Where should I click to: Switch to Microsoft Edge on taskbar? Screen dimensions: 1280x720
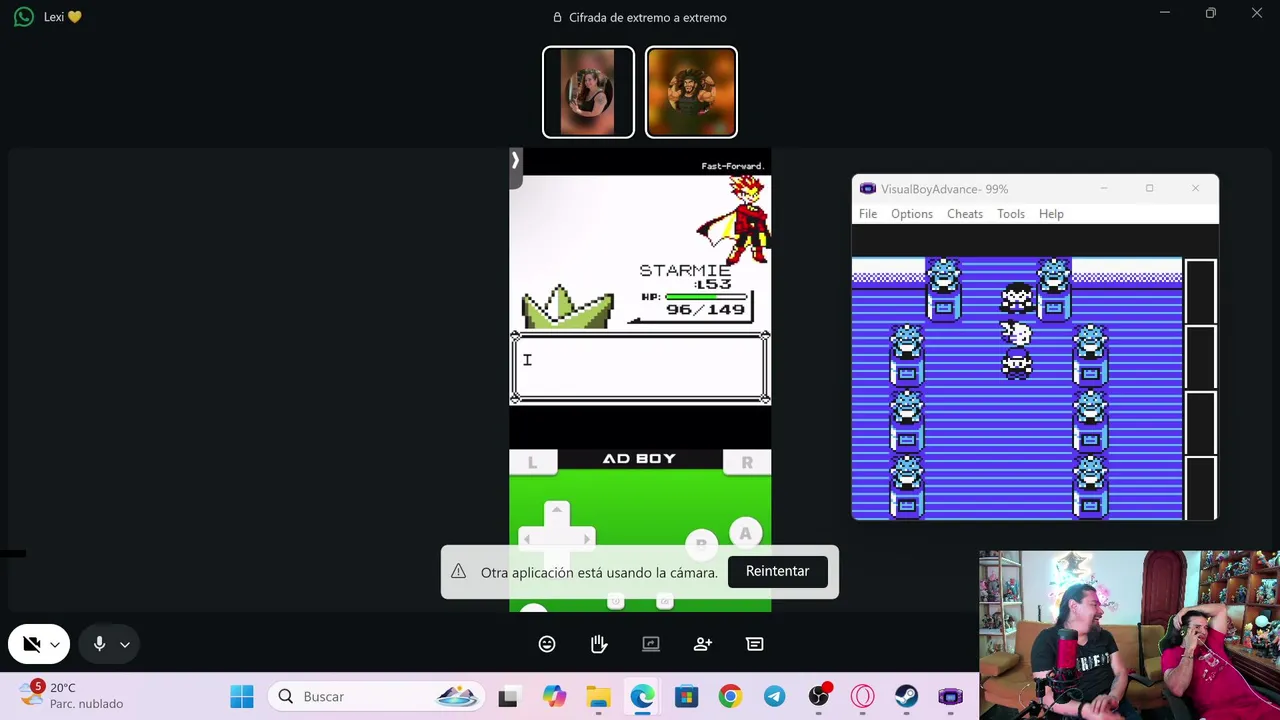pos(642,696)
